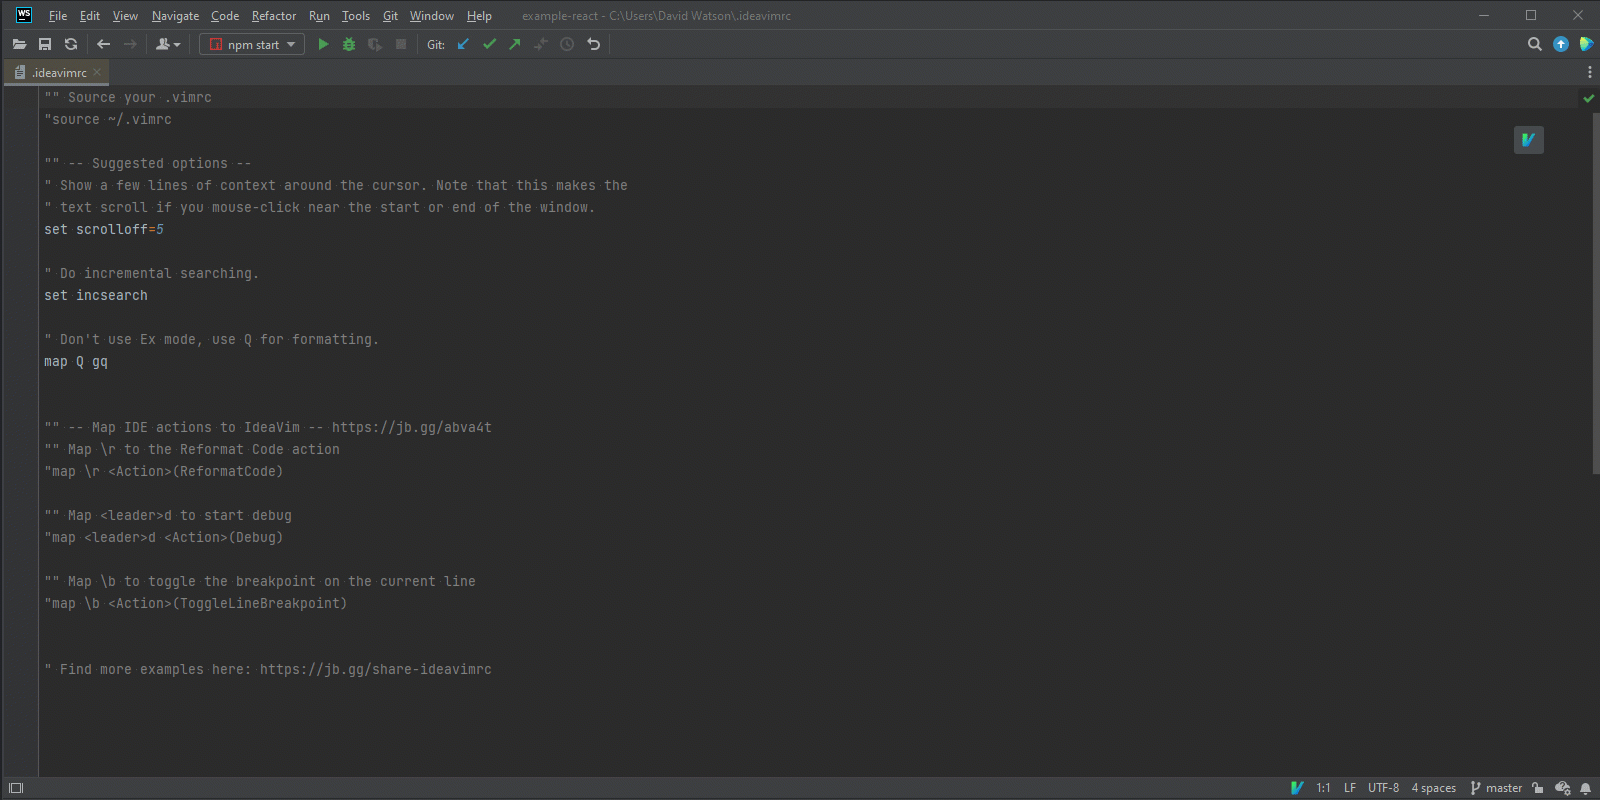Image resolution: width=1600 pixels, height=800 pixels.
Task: Change the LF line separator
Action: point(1350,788)
